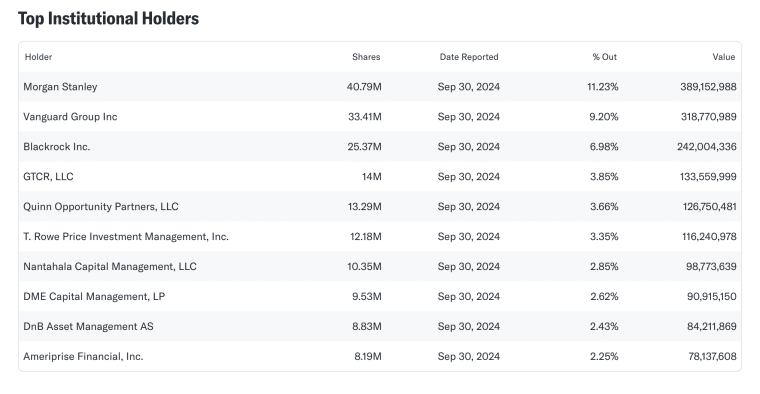
Task: Click the 25.37M shares value
Action: click(364, 147)
